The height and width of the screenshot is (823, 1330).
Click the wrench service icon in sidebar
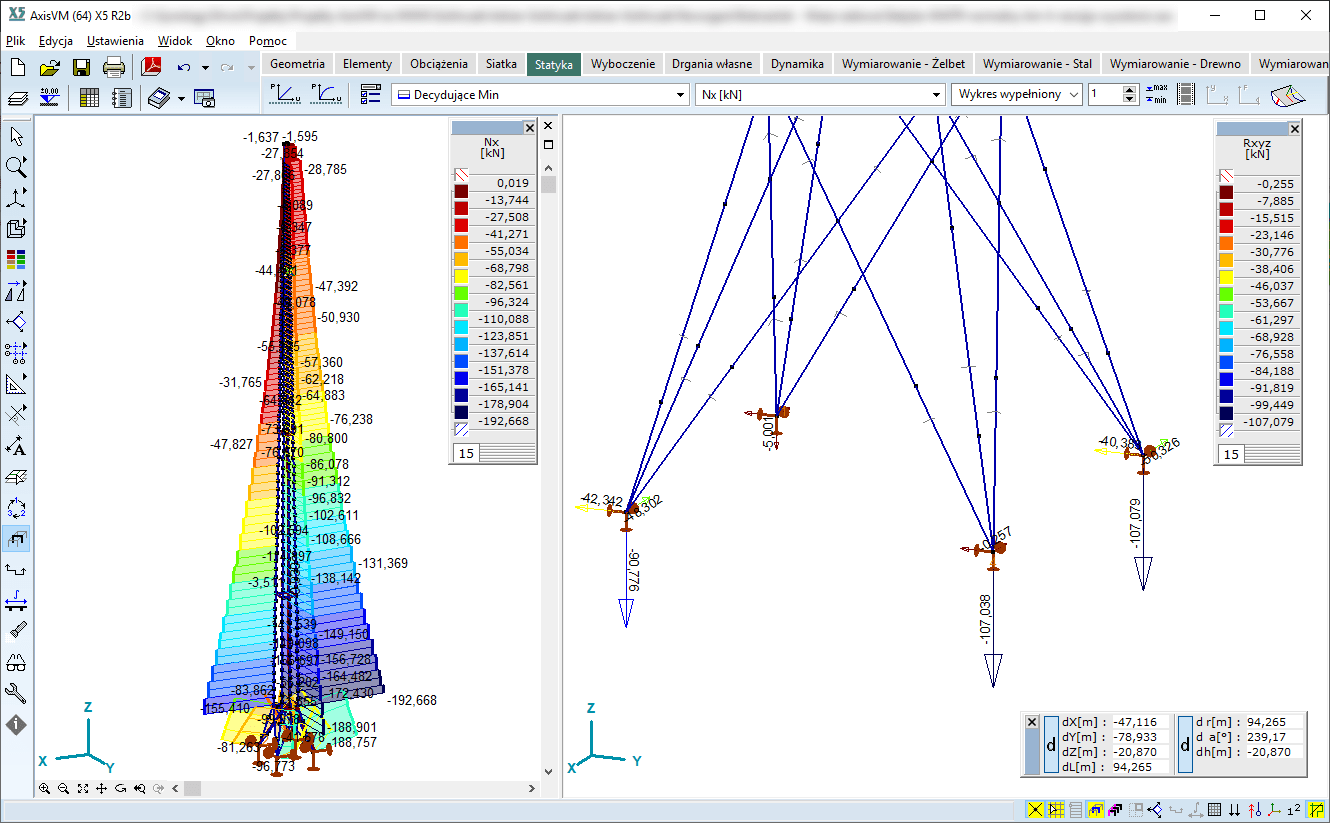(16, 693)
